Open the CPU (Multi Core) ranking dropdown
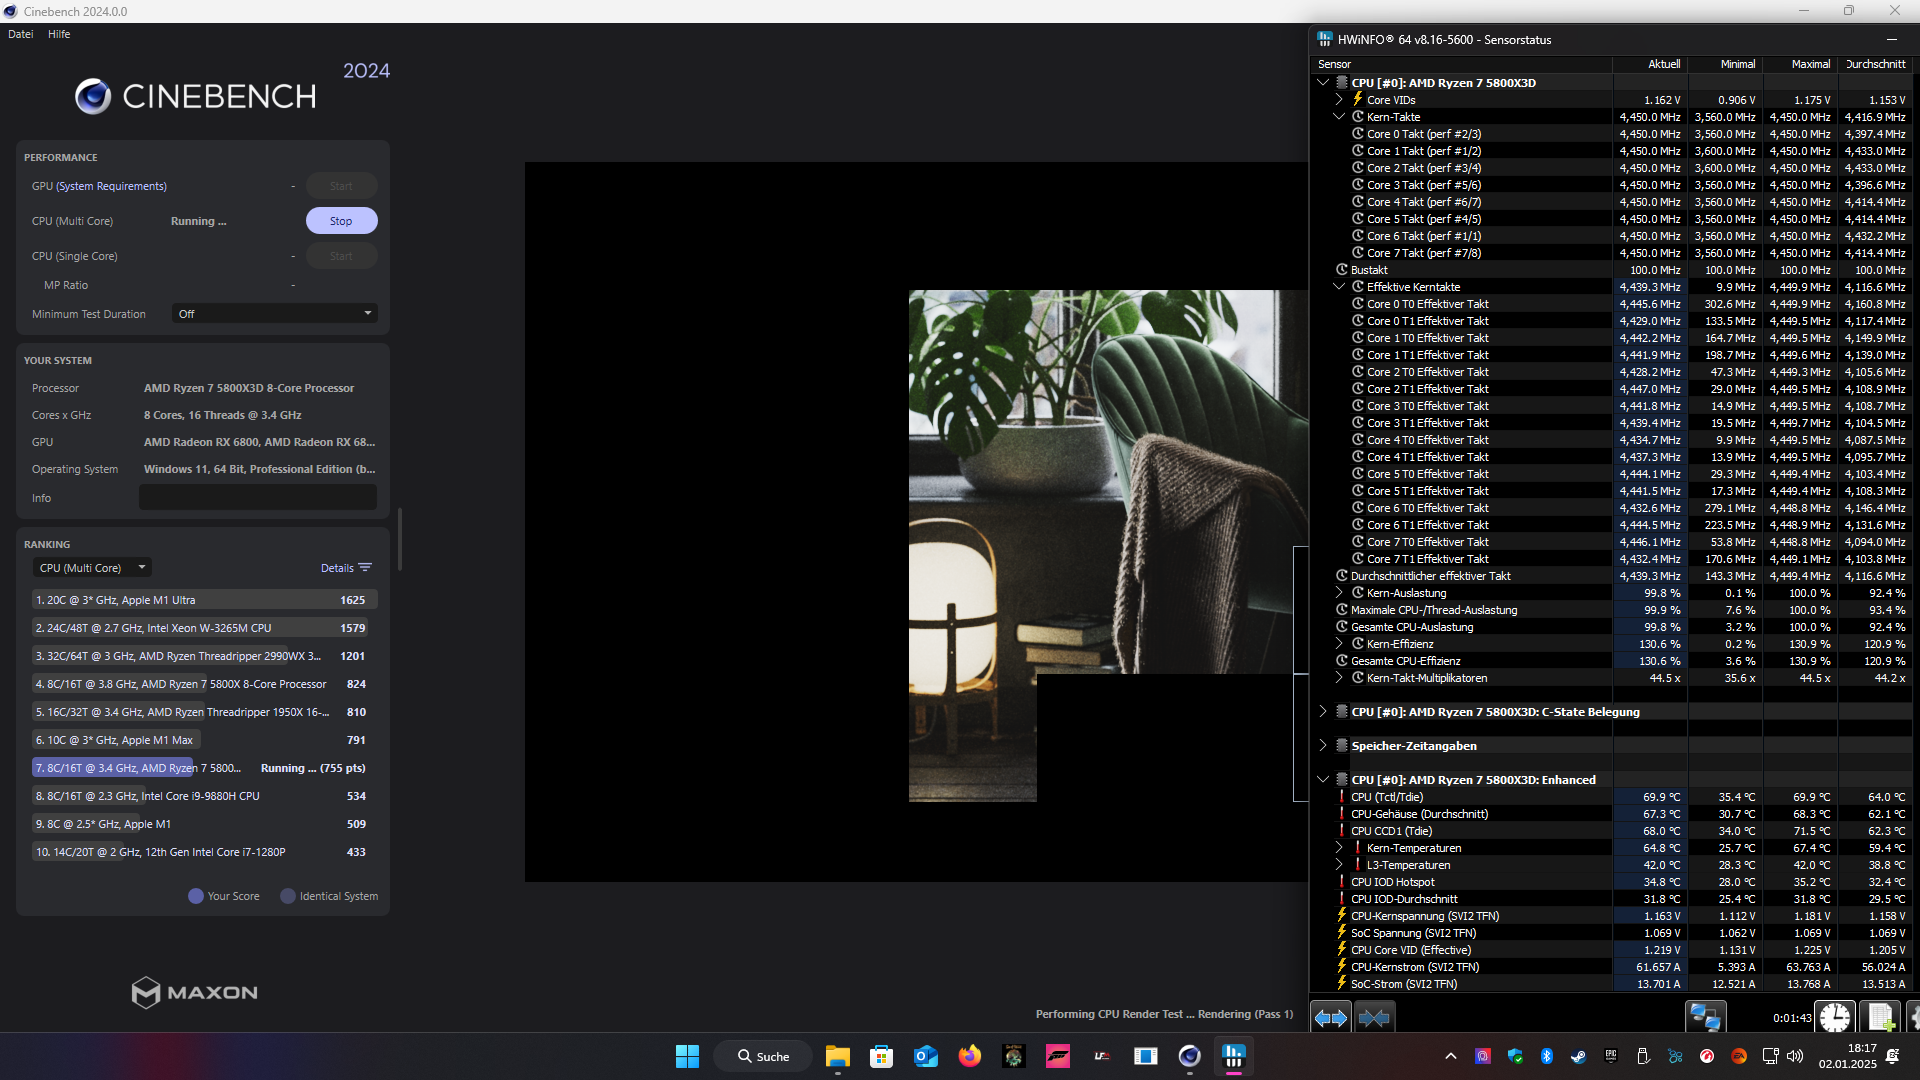The height and width of the screenshot is (1080, 1920). [x=92, y=568]
